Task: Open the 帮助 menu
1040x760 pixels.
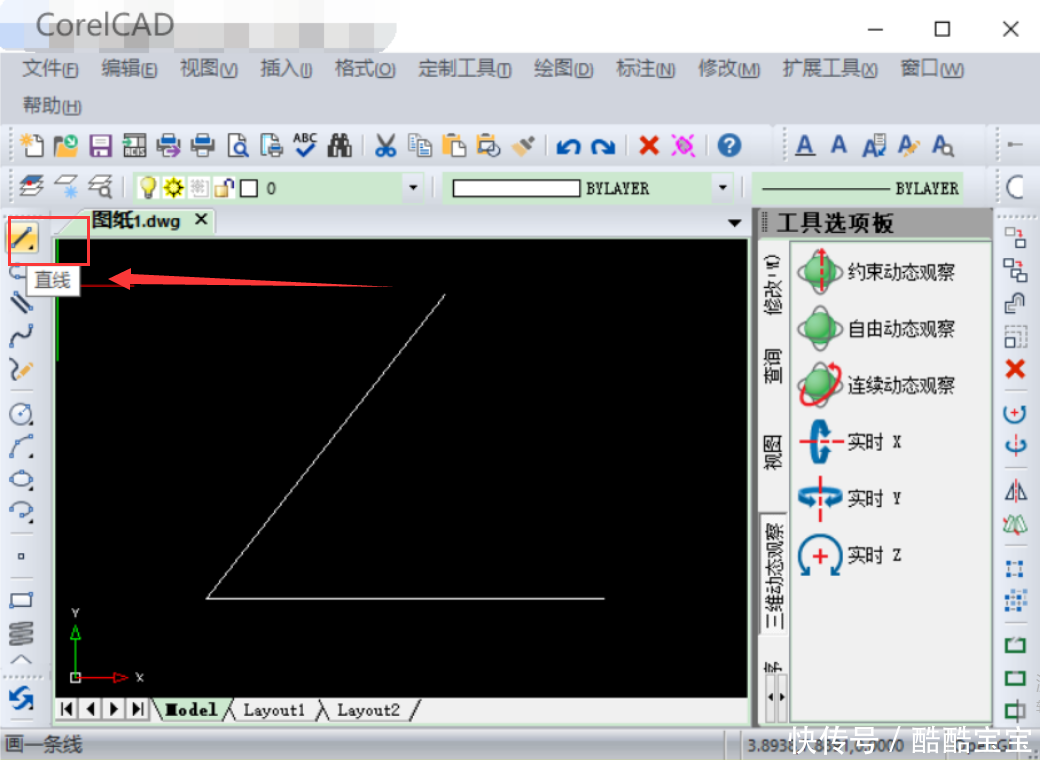Action: (x=52, y=105)
